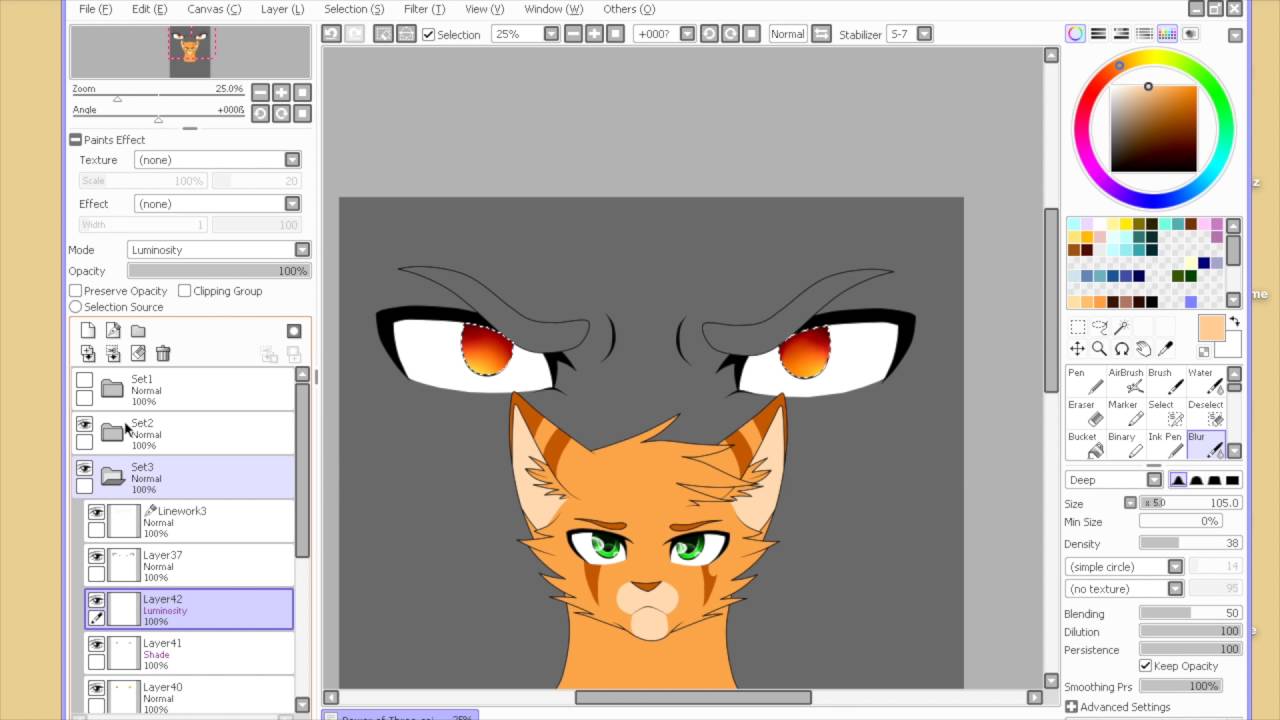Create a new layer folder
Image resolution: width=1280 pixels, height=720 pixels.
coord(138,331)
